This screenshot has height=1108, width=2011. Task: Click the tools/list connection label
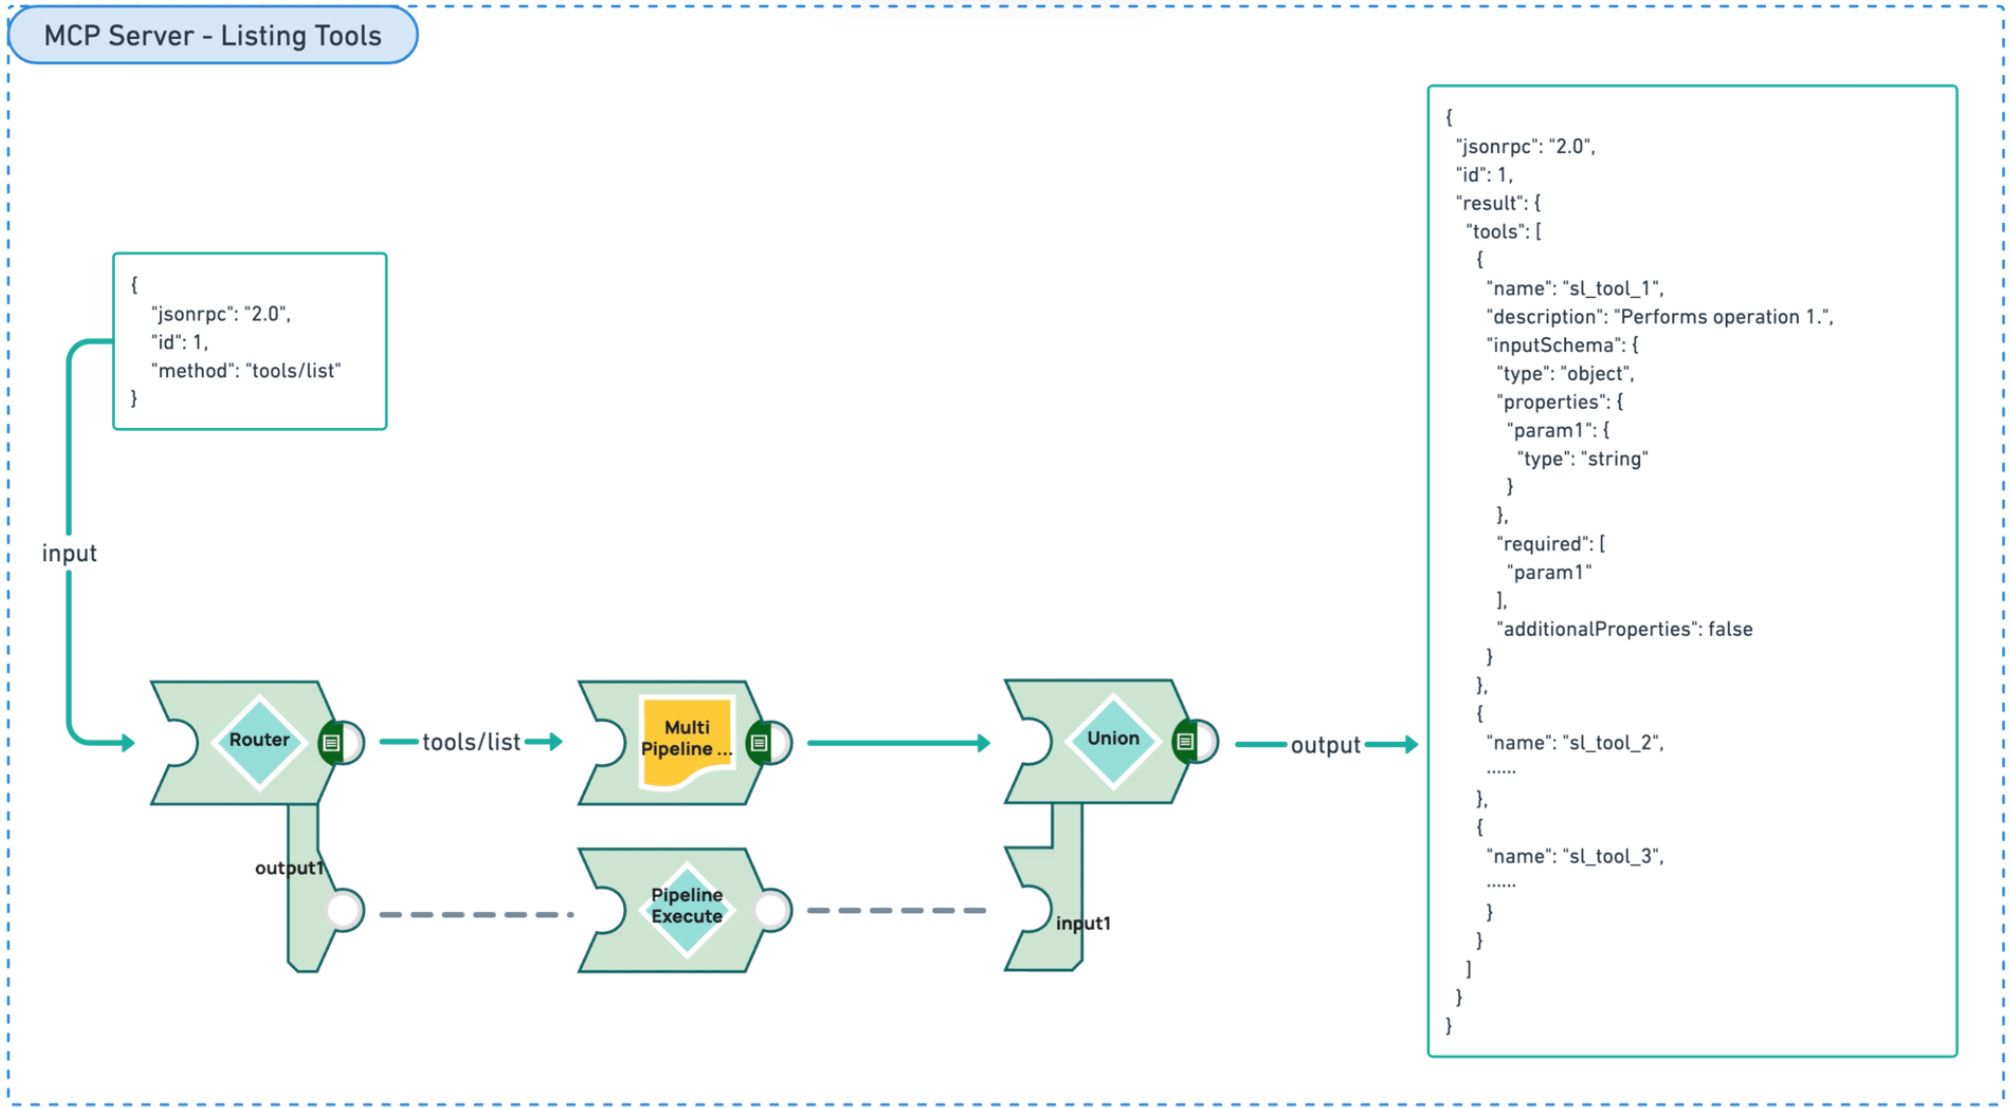[470, 742]
